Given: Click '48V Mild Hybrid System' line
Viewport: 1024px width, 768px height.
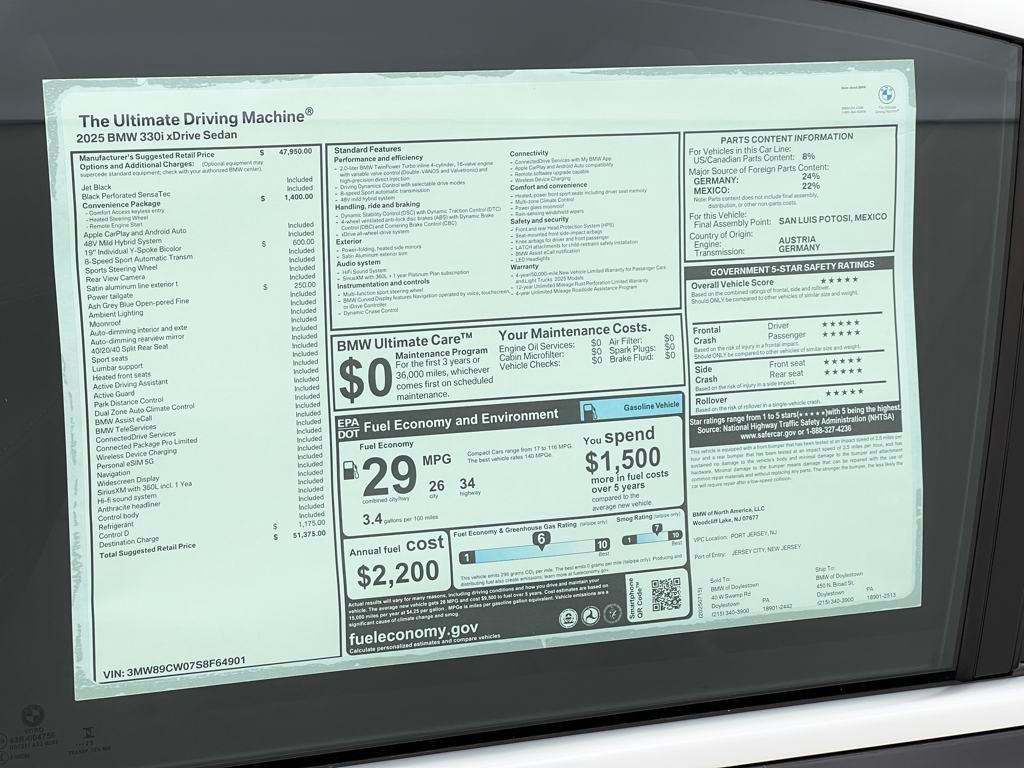Looking at the screenshot, I should 123,242.
